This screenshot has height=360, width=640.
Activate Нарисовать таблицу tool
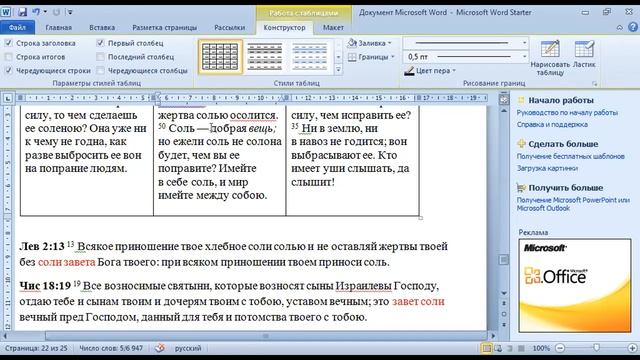click(x=550, y=58)
